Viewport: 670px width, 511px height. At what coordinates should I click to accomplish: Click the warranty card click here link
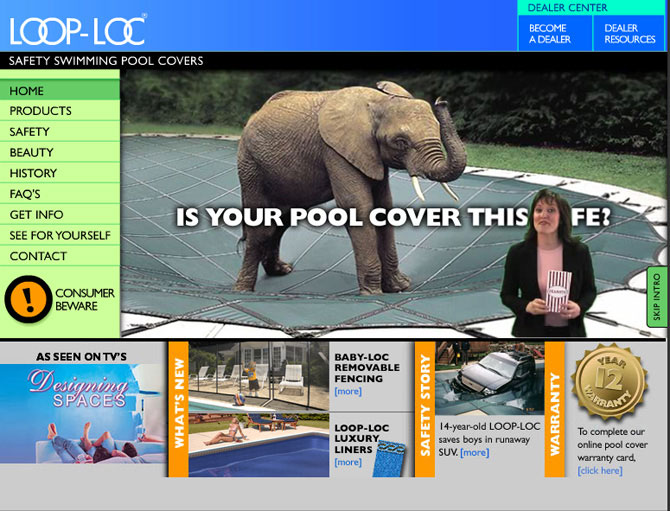coord(599,471)
